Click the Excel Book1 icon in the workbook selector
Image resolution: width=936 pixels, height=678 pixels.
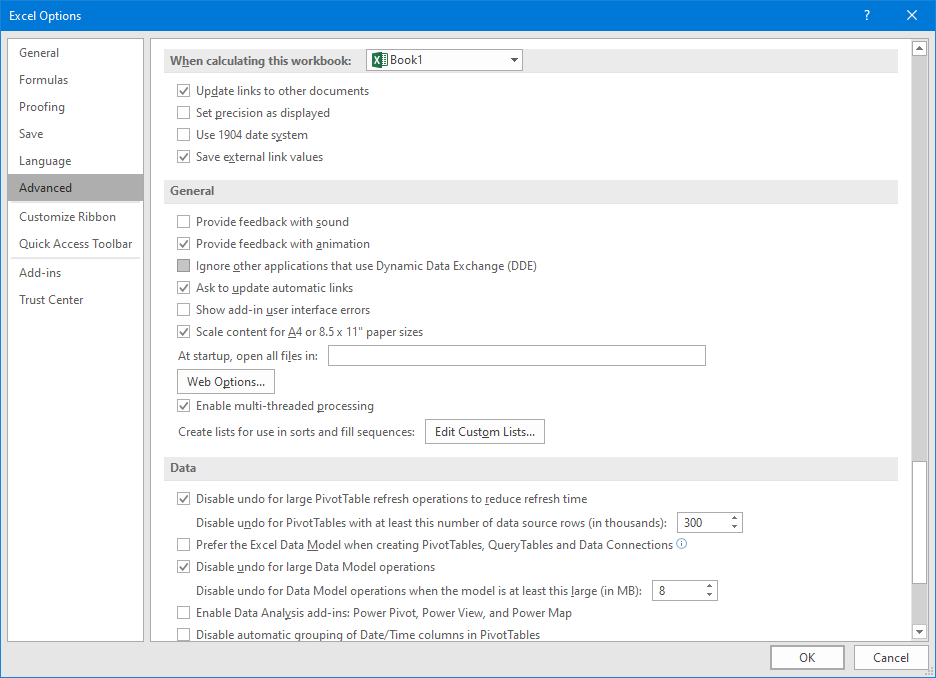[380, 60]
